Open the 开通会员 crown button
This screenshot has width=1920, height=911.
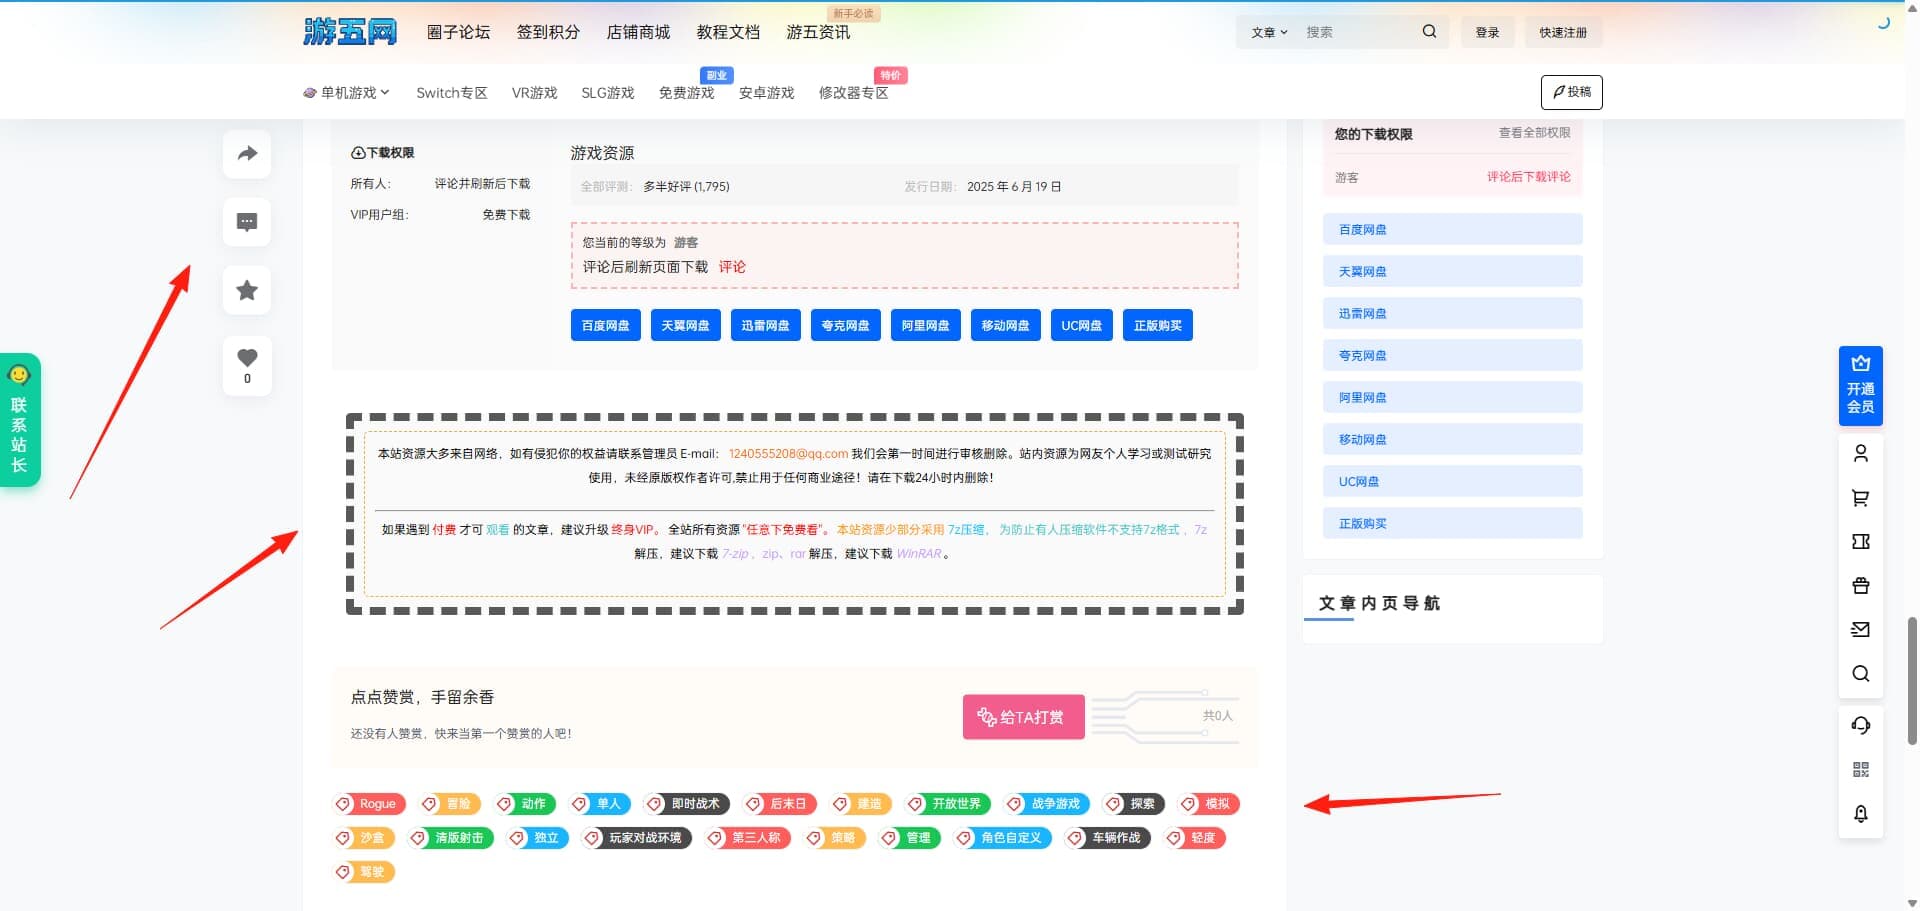(x=1860, y=386)
